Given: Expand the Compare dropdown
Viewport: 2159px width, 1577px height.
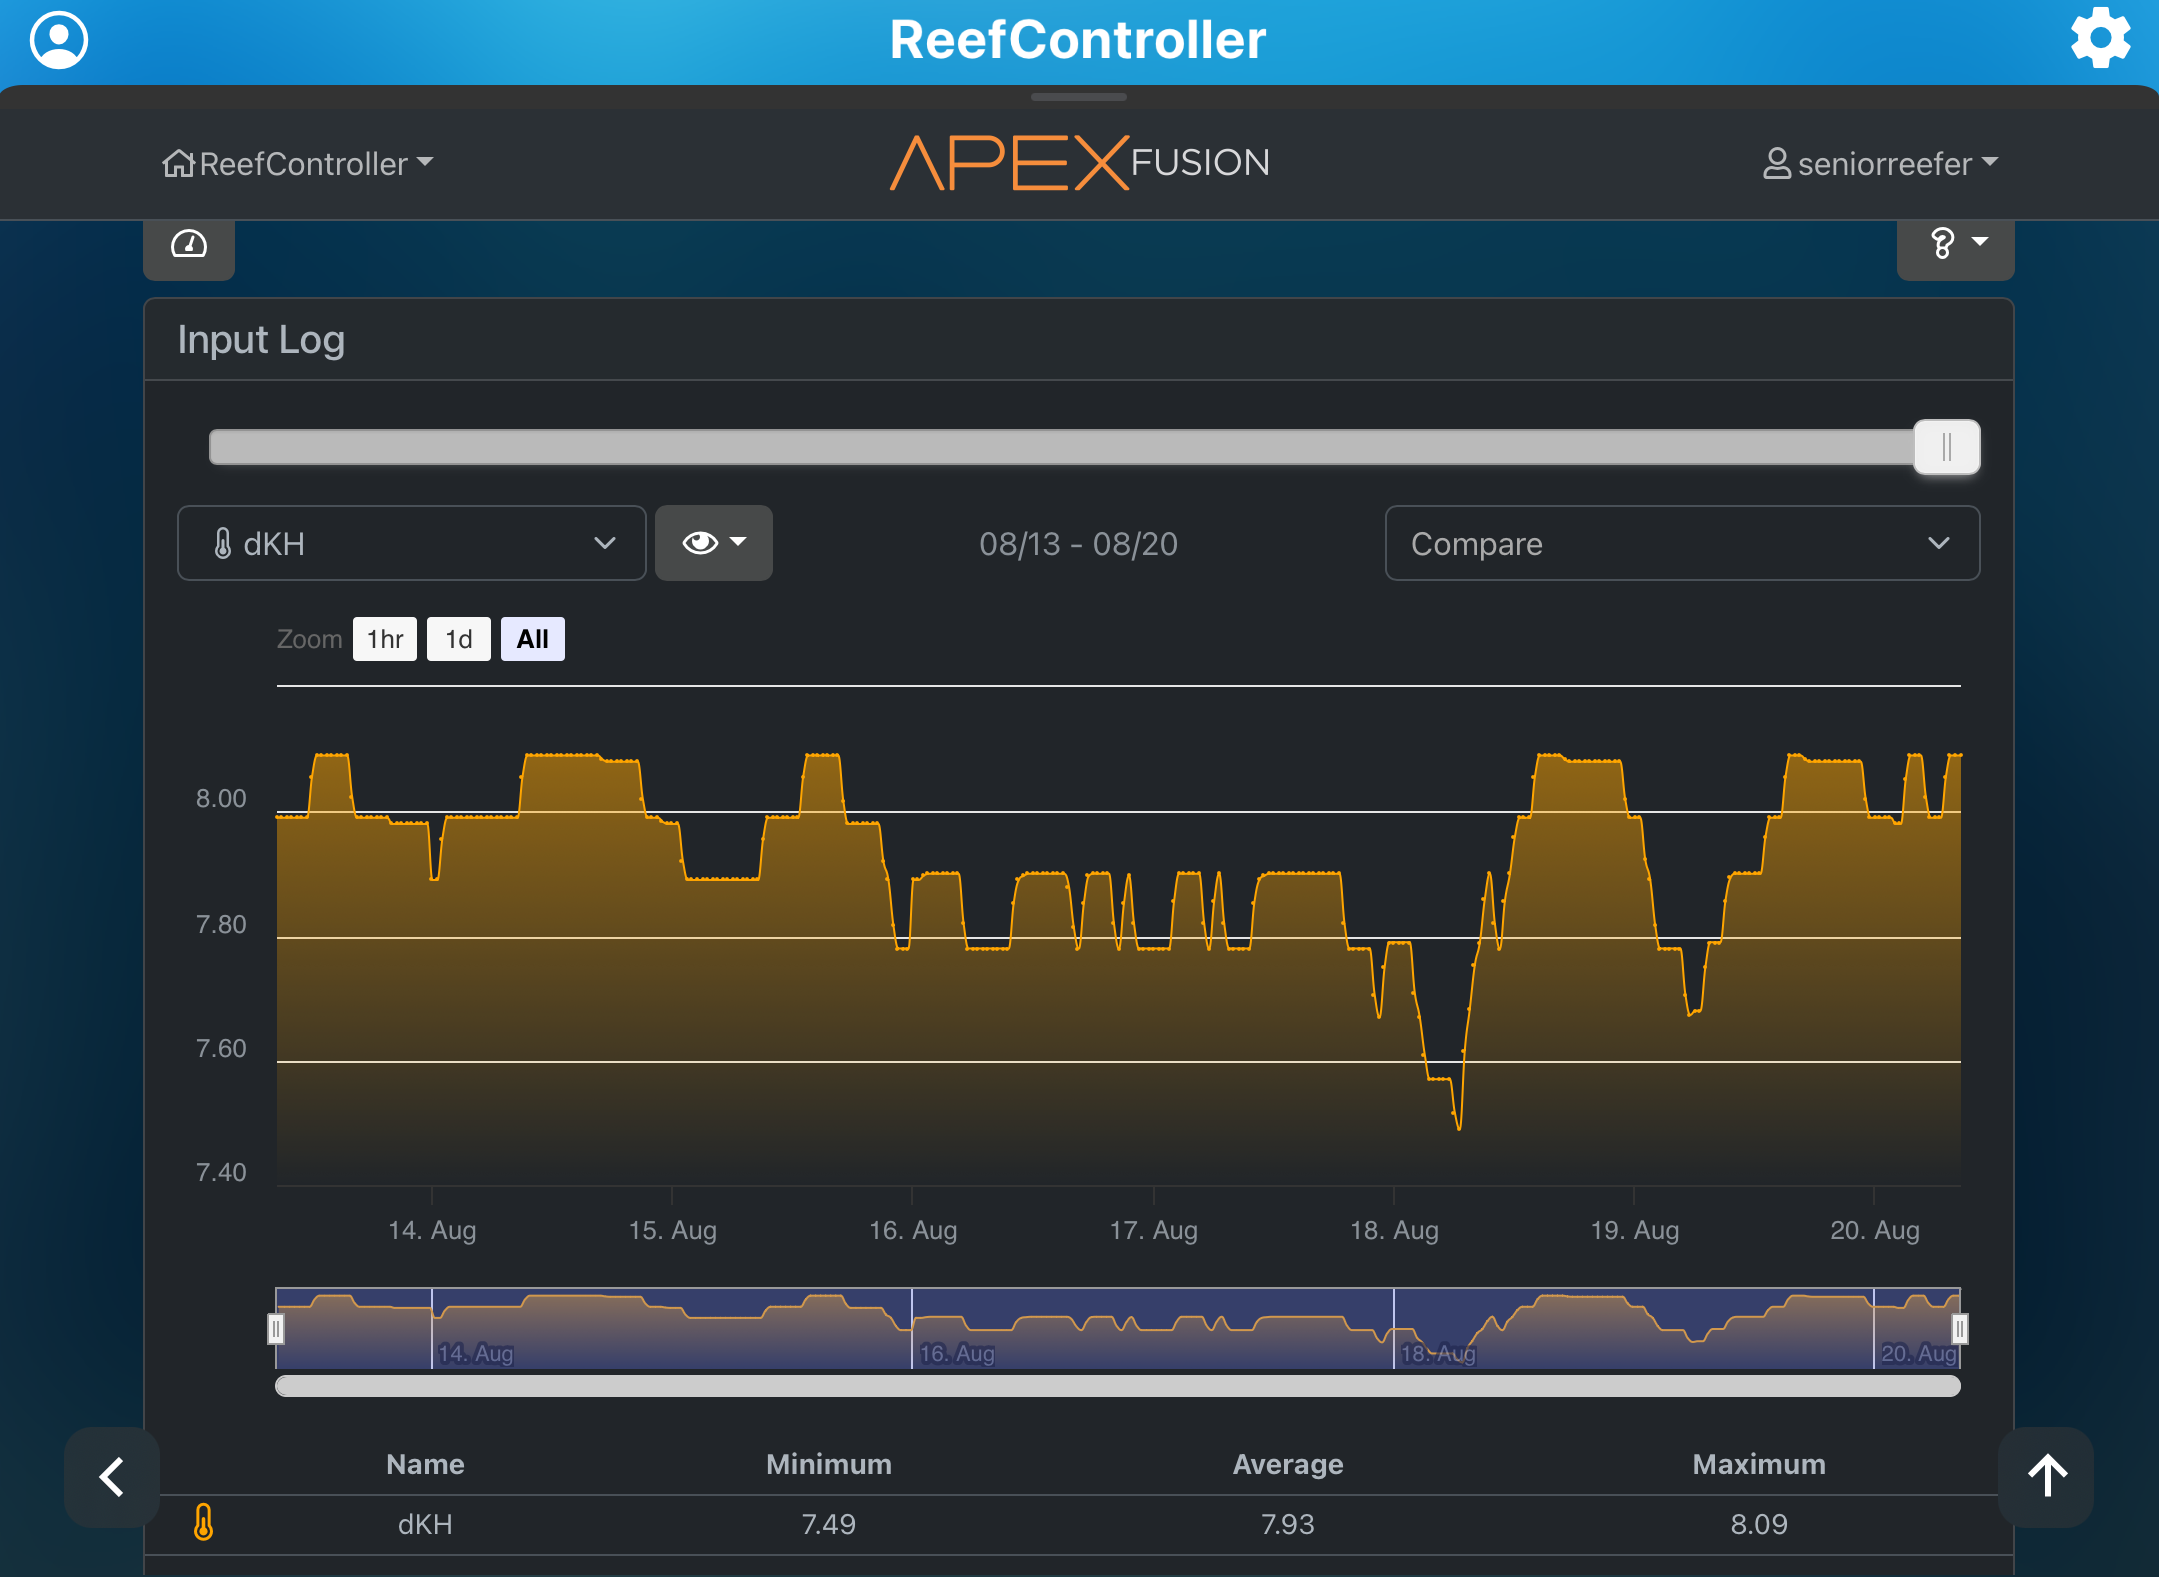Looking at the screenshot, I should (1681, 543).
